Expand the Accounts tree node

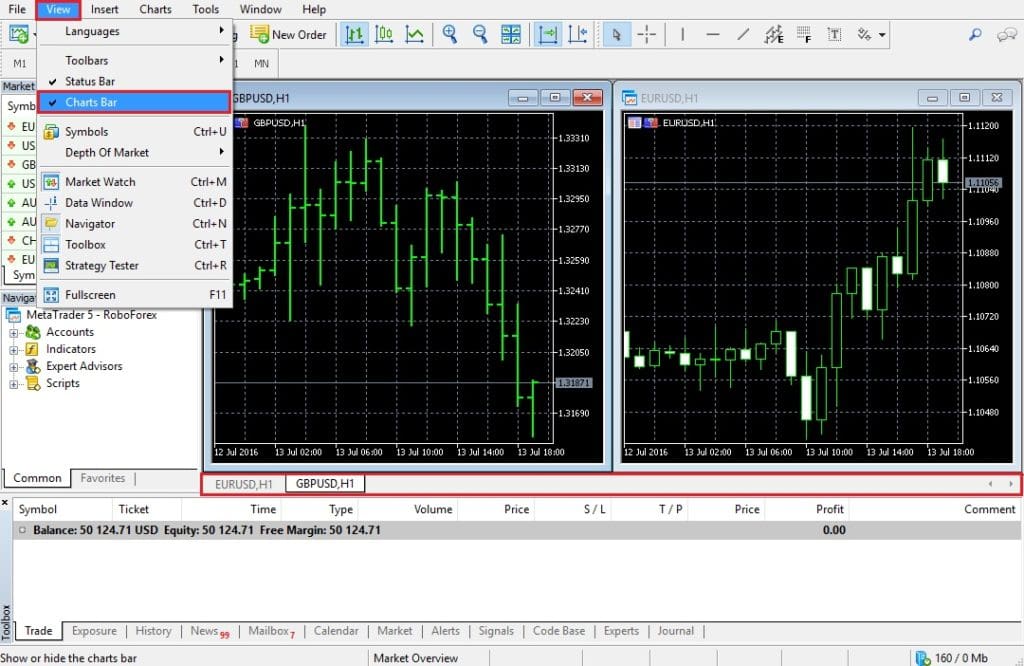click(x=13, y=333)
